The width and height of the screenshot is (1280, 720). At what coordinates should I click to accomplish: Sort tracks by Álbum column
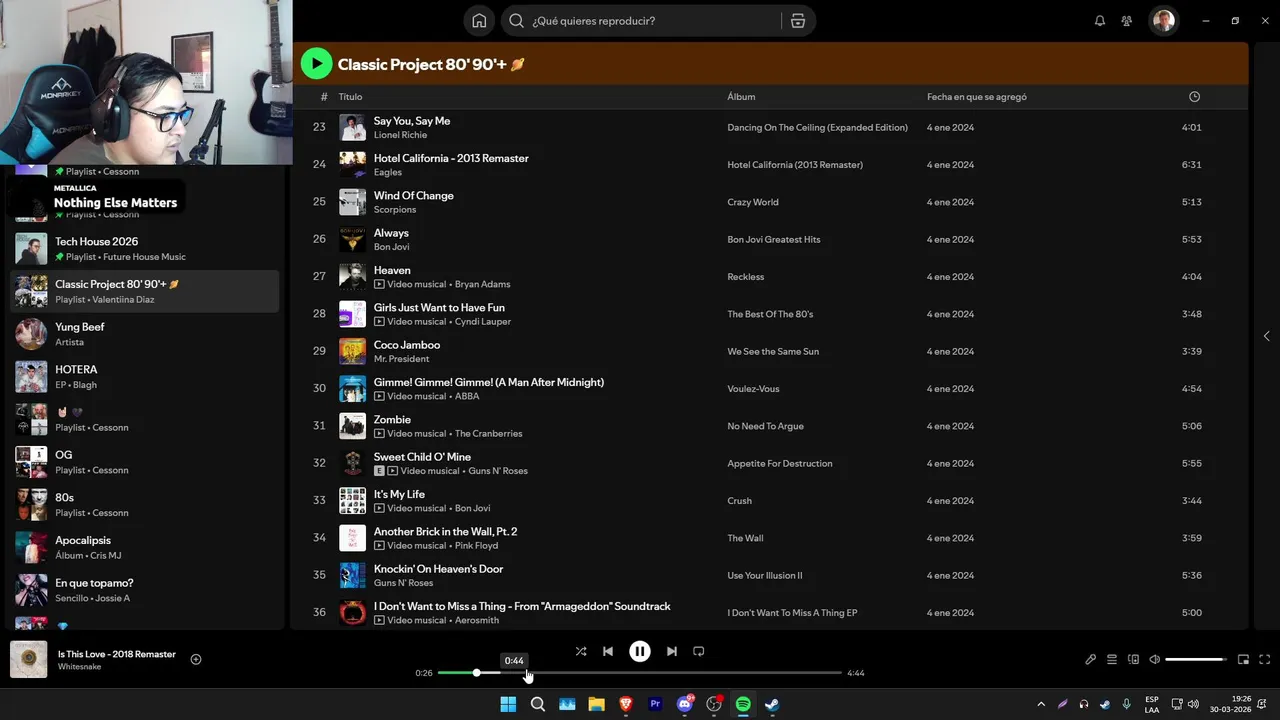[741, 97]
